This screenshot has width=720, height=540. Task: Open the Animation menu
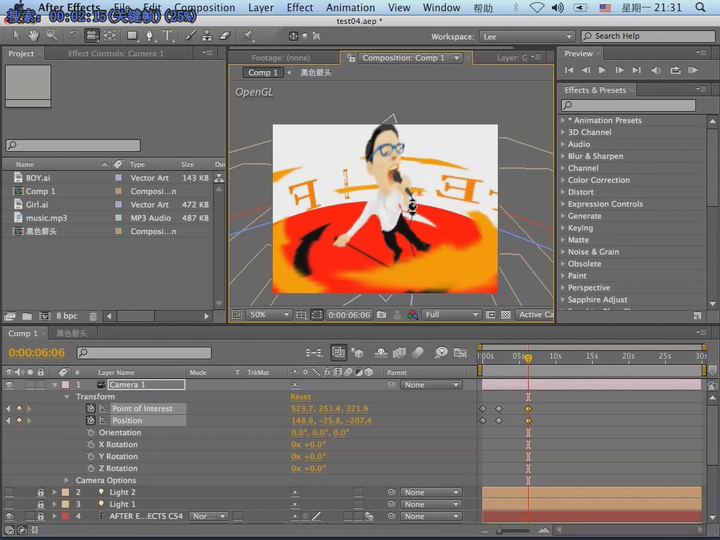pyautogui.click(x=350, y=8)
